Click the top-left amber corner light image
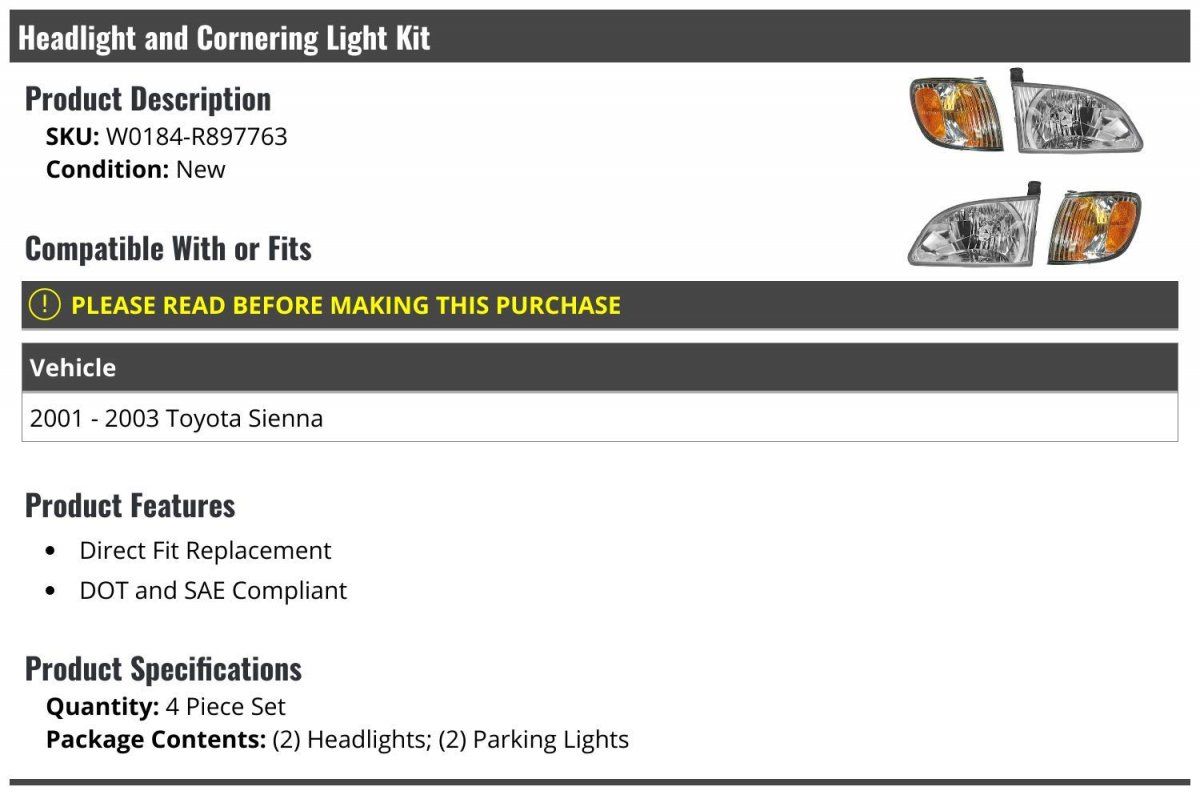 pyautogui.click(x=955, y=115)
